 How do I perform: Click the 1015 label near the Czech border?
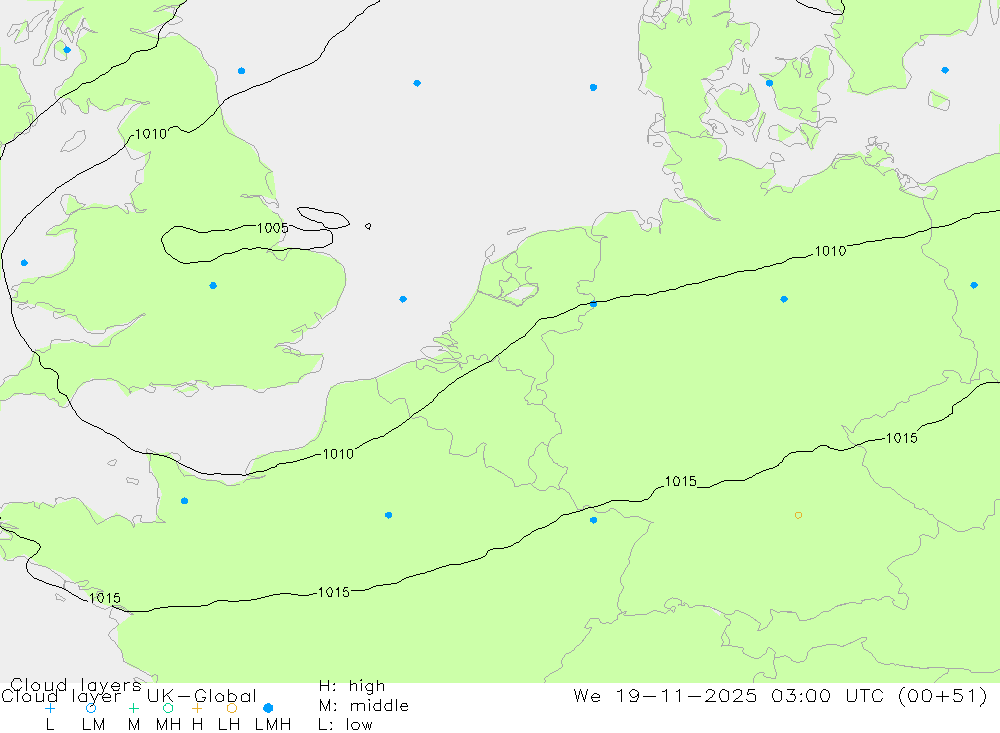coord(902,438)
